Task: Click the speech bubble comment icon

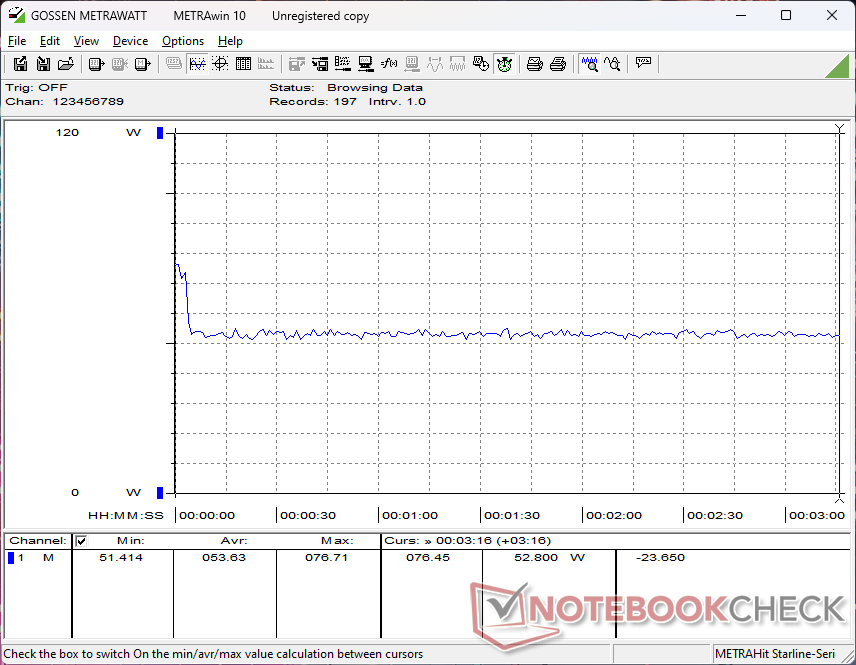Action: coord(643,64)
